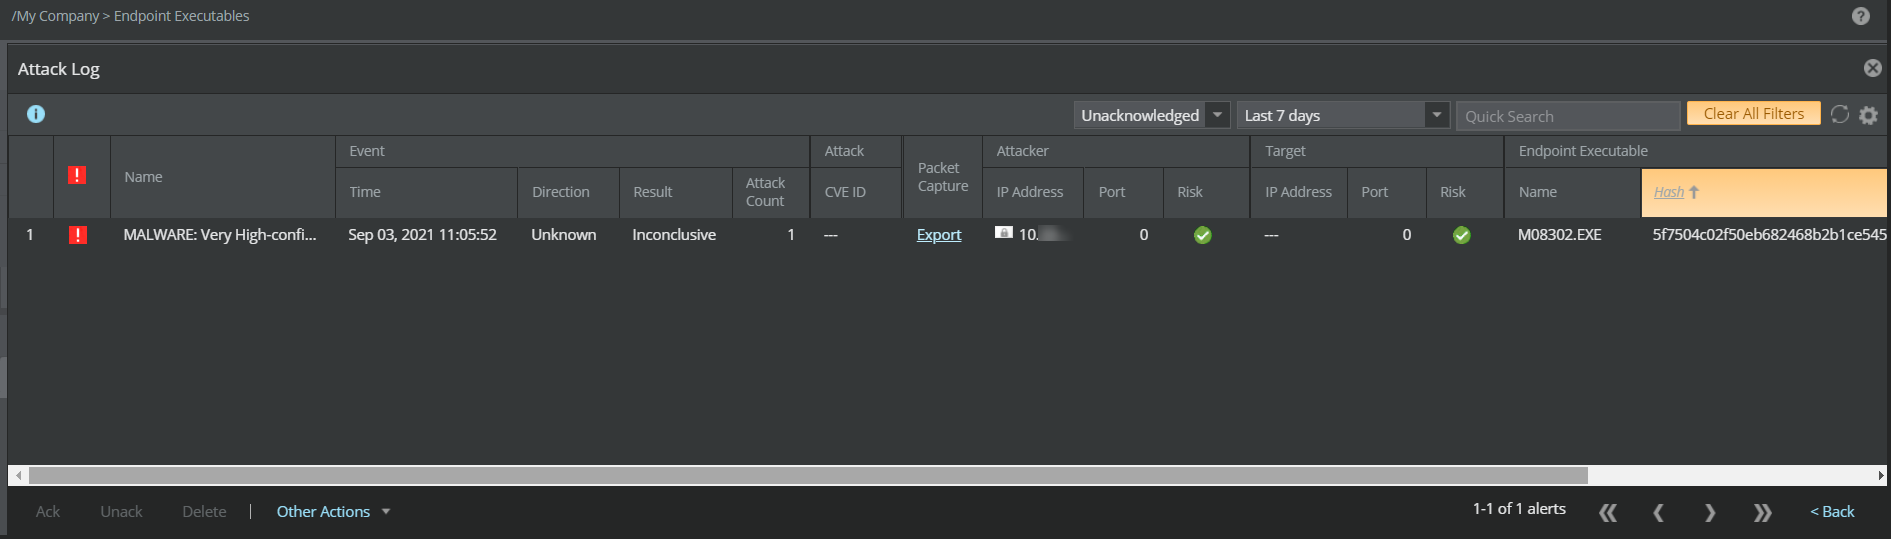Click the My Company breadcrumb

(57, 16)
